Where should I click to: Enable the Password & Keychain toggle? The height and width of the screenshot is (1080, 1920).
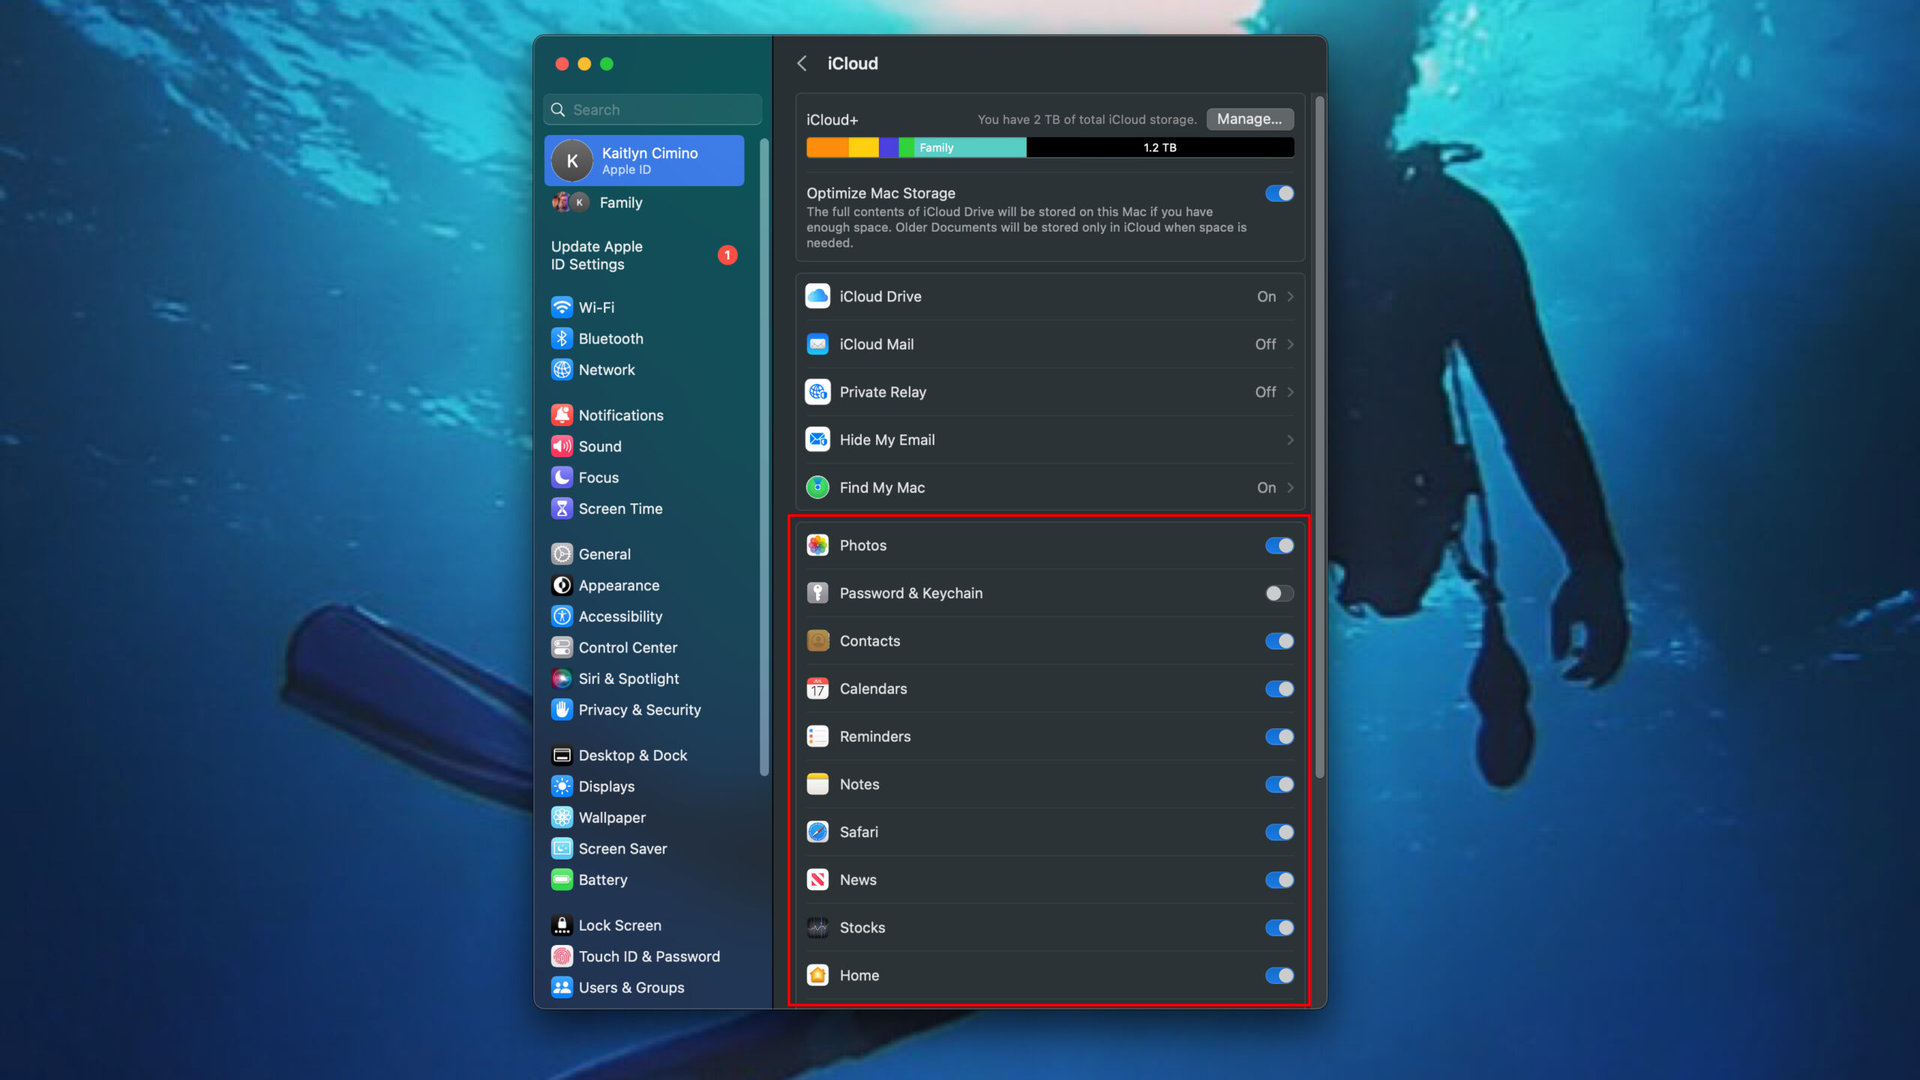point(1279,593)
